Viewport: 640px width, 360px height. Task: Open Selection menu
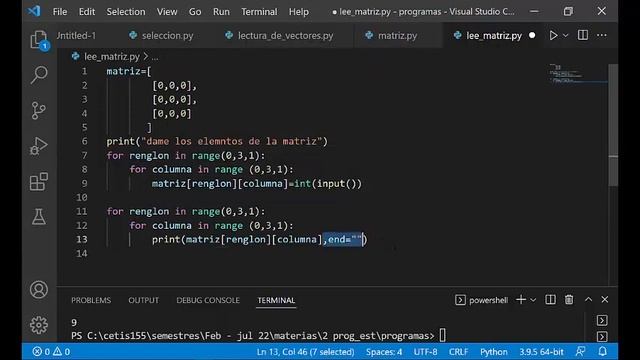point(126,12)
